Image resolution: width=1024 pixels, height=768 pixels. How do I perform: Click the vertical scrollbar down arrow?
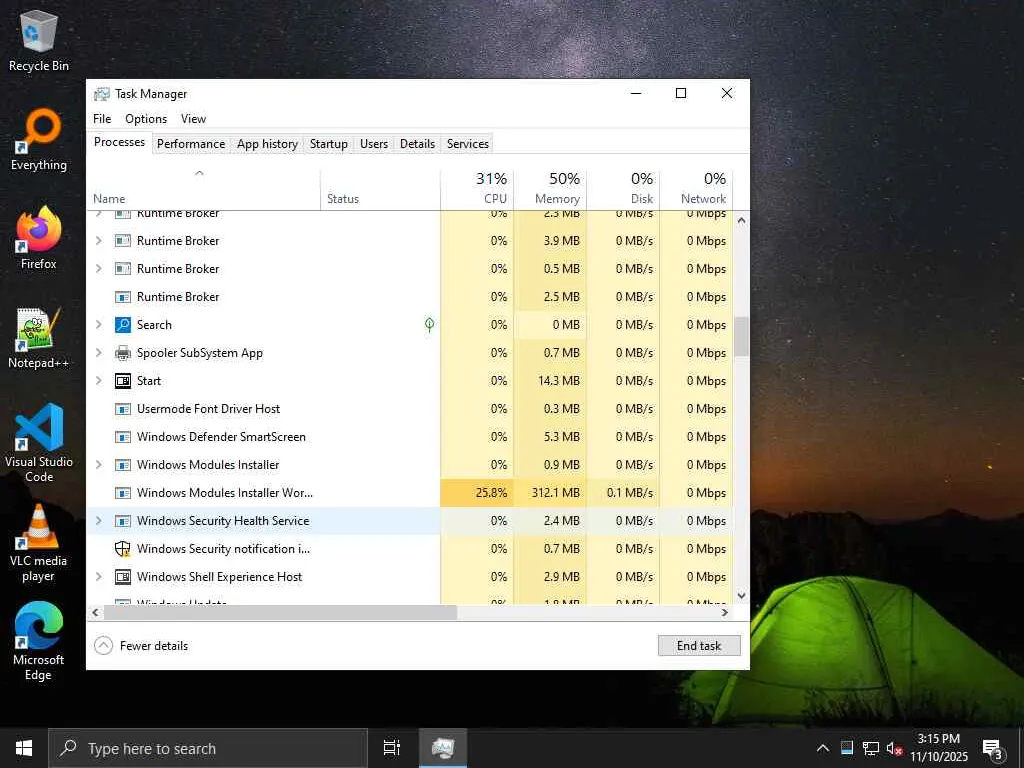click(741, 595)
